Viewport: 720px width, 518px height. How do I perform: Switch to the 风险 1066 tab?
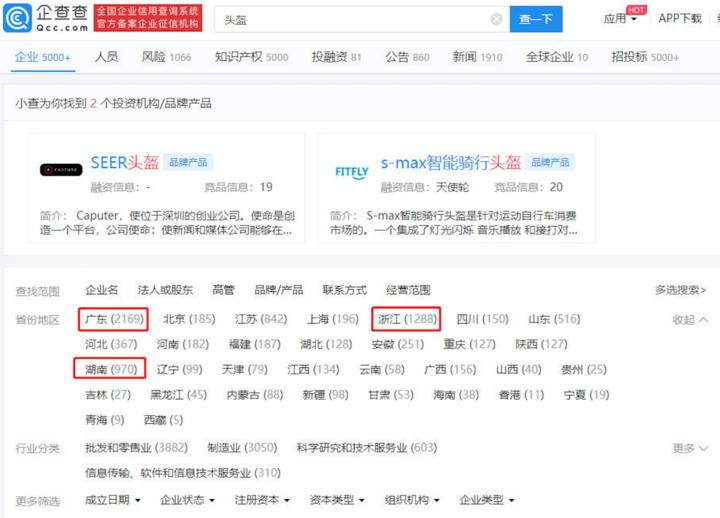tap(166, 57)
